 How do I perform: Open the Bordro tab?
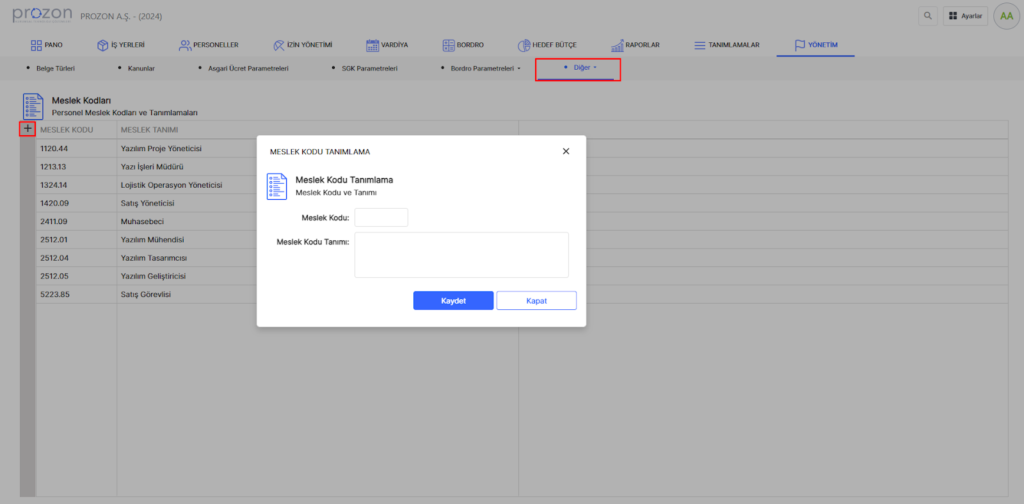pos(463,45)
